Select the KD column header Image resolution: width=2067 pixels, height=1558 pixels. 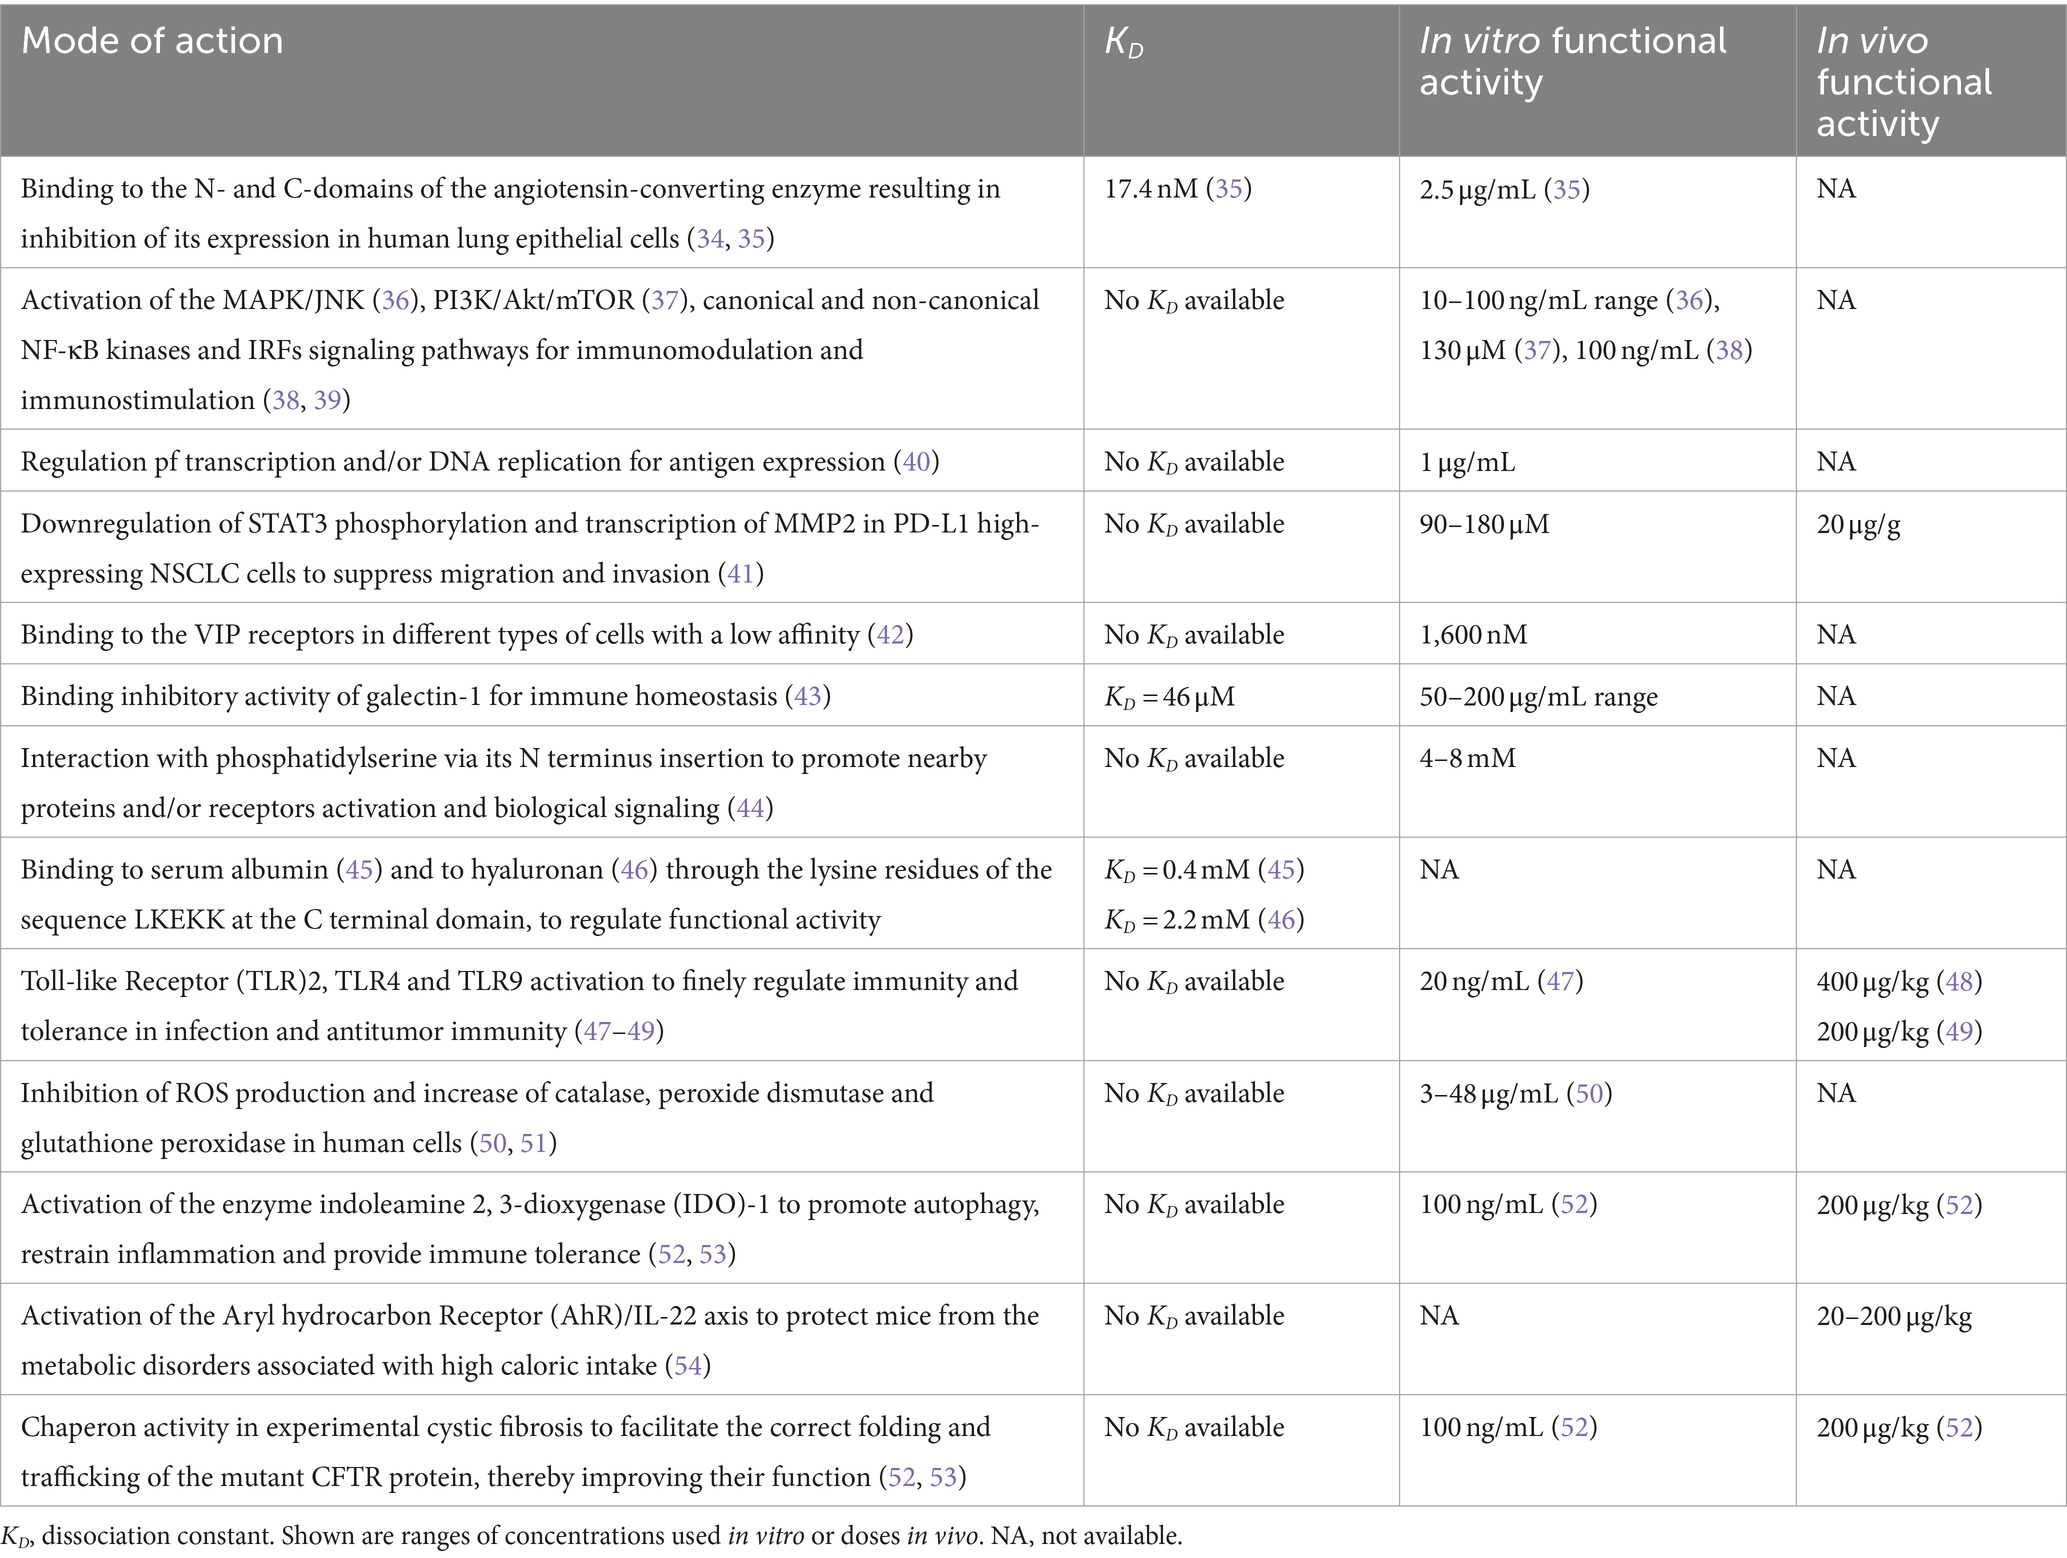point(1124,43)
